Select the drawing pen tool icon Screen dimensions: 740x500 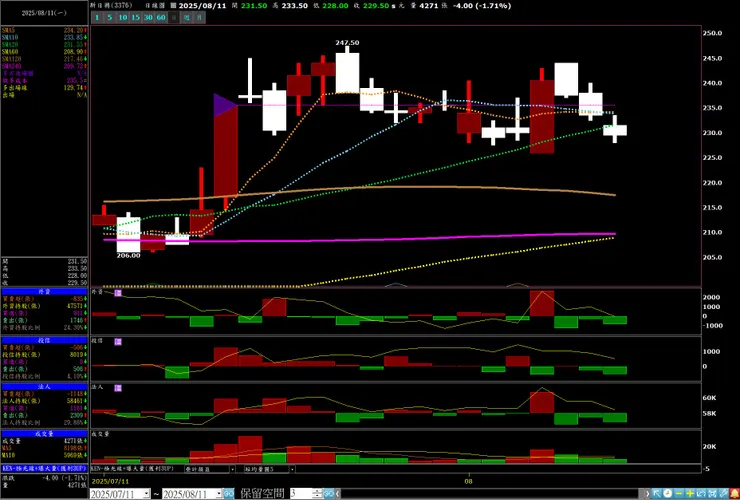723,493
